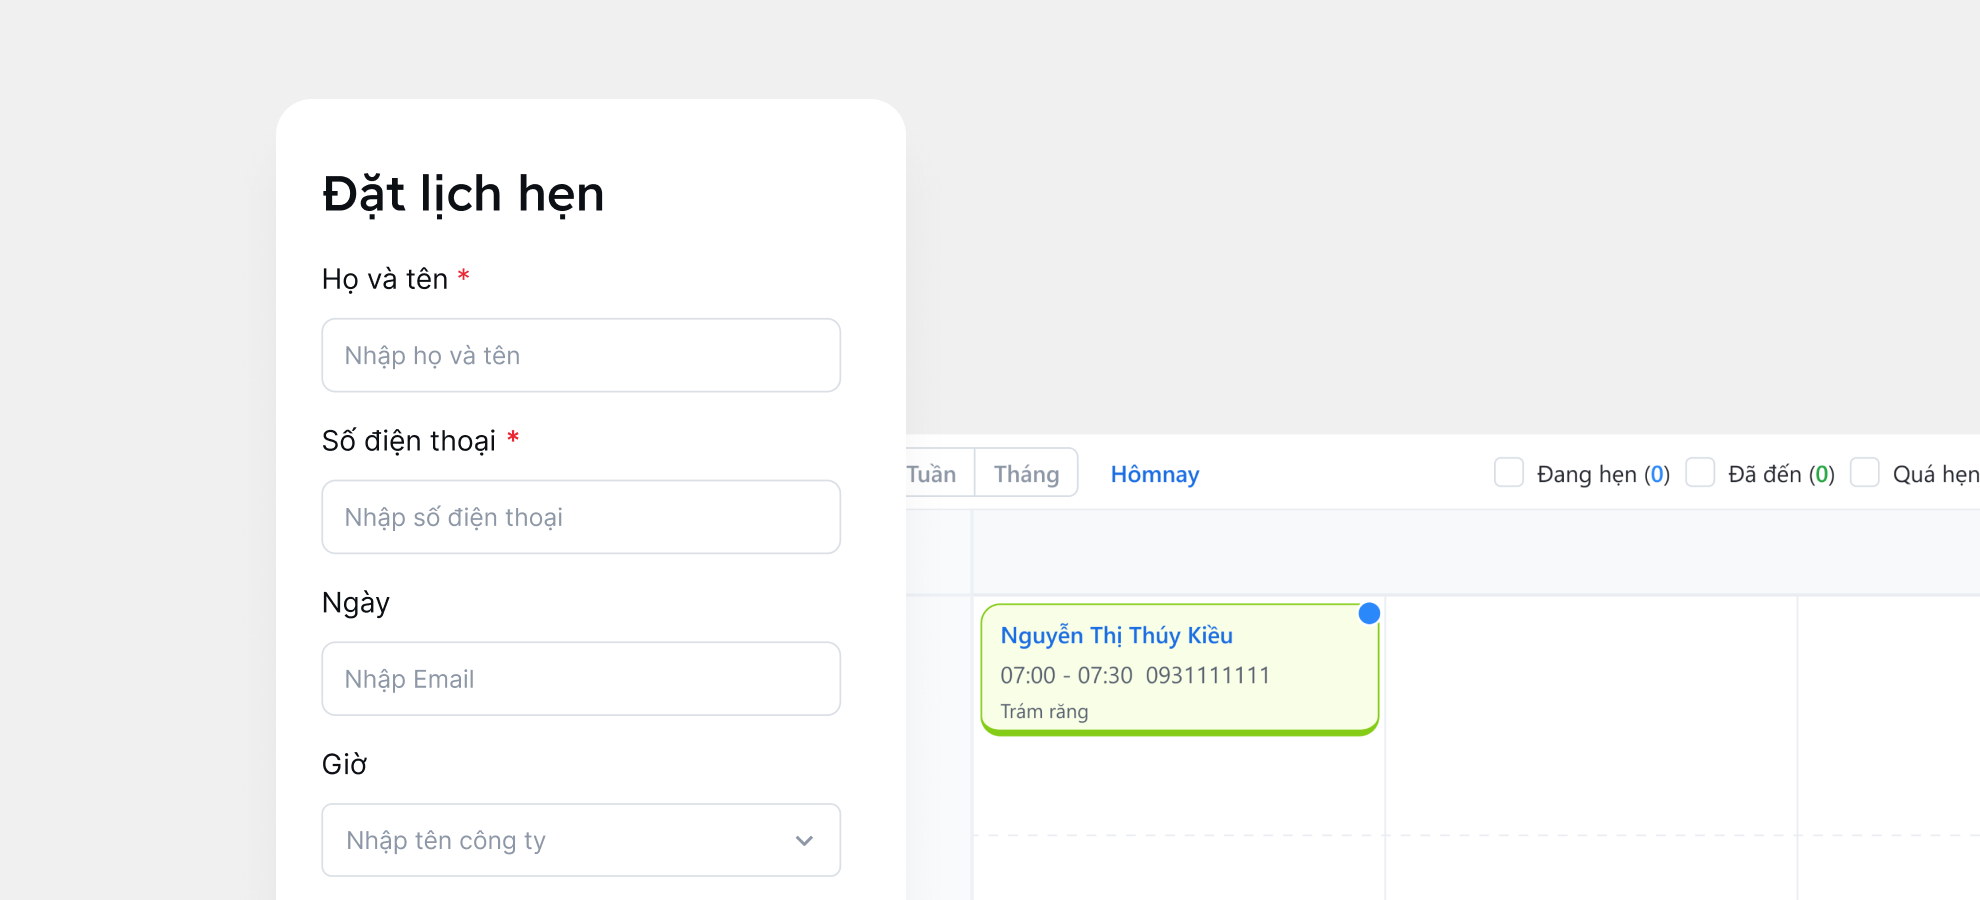Click into the Nhập Email field
1980x900 pixels.
(x=580, y=680)
